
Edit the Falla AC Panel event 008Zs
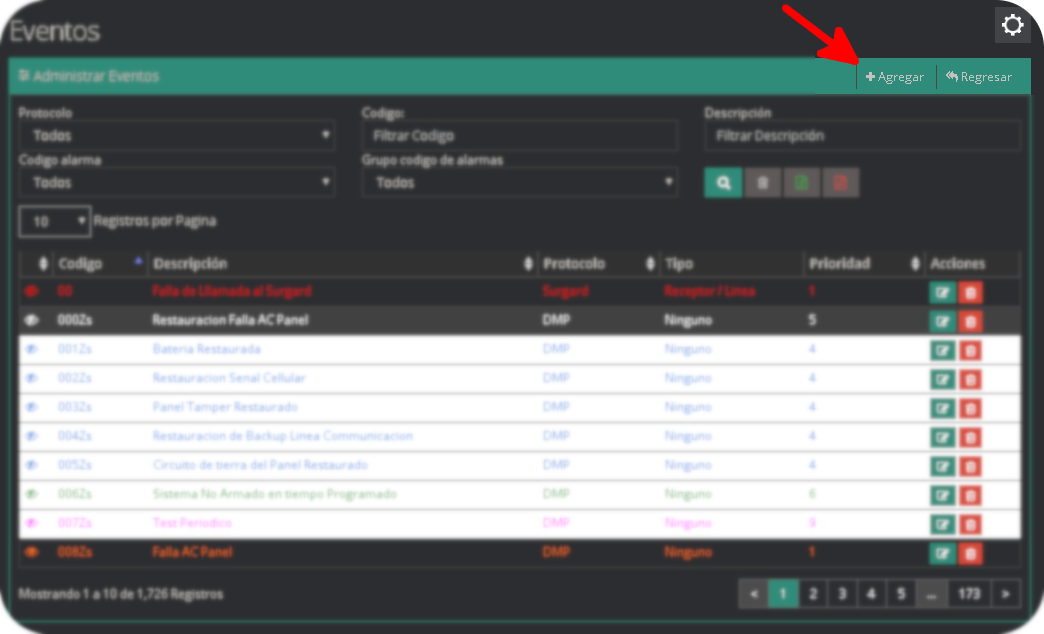click(941, 553)
